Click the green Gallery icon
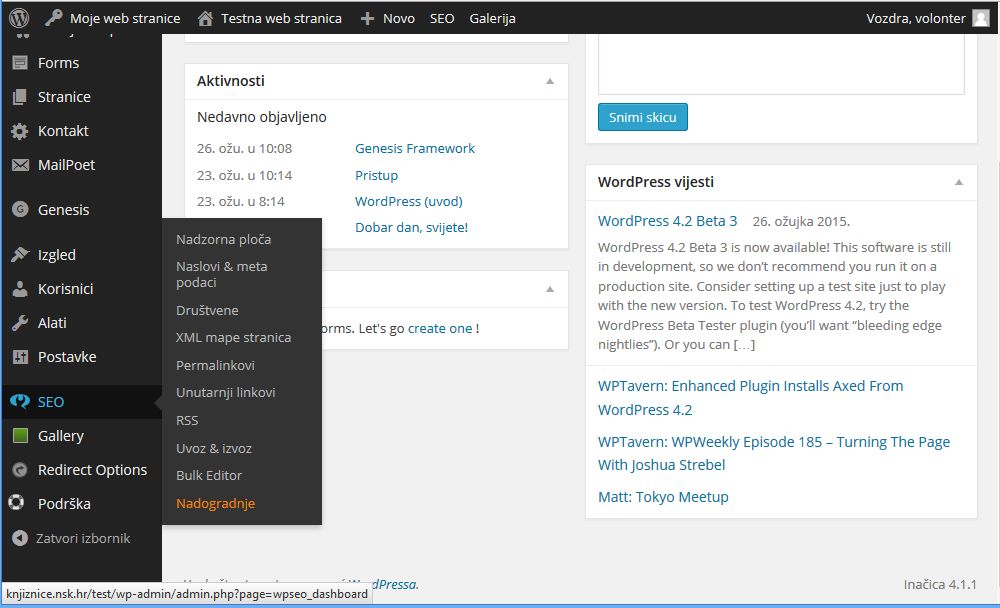This screenshot has width=1000, height=608. (20, 435)
